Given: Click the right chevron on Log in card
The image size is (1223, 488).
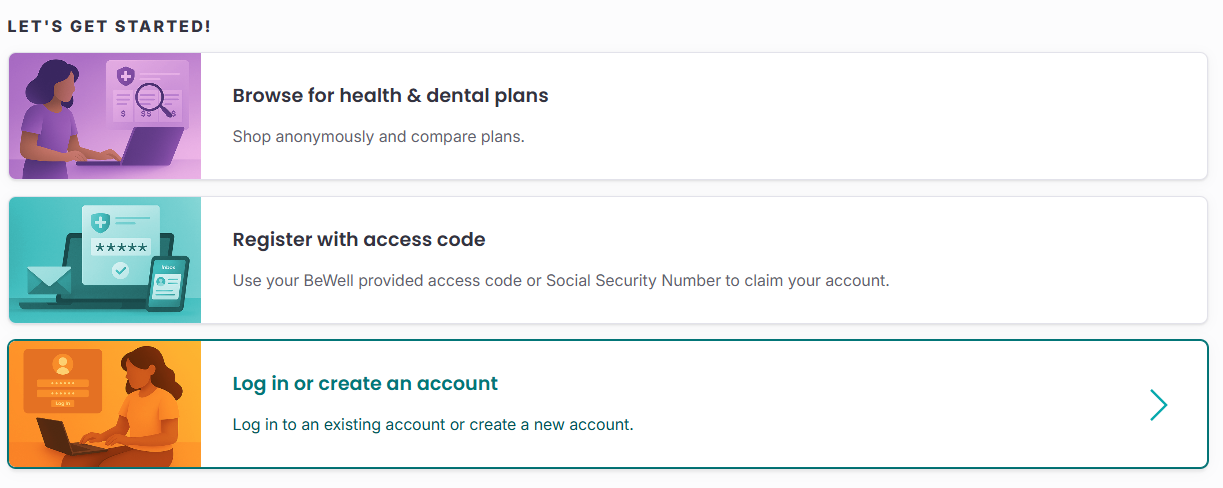Looking at the screenshot, I should click(1158, 404).
